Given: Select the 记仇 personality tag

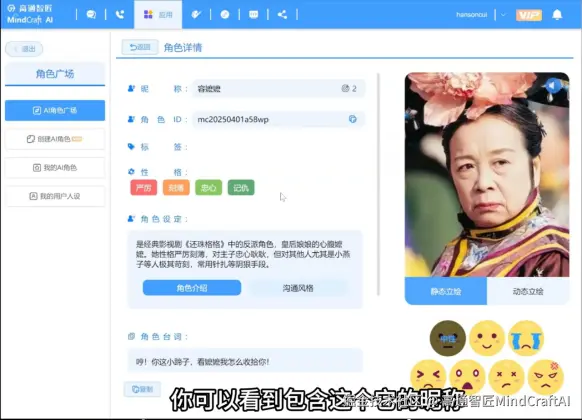Looking at the screenshot, I should click(241, 188).
